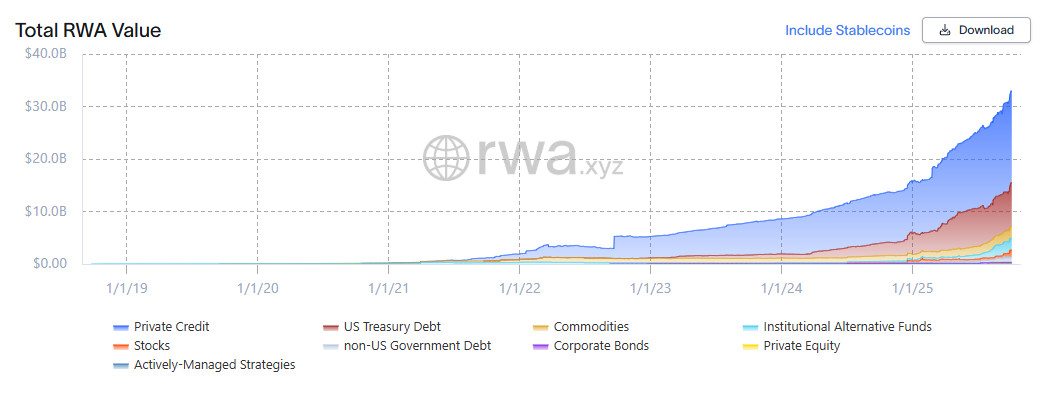Toggle Stocks legend entry
Viewport: 1047px width, 410px height.
[152, 346]
